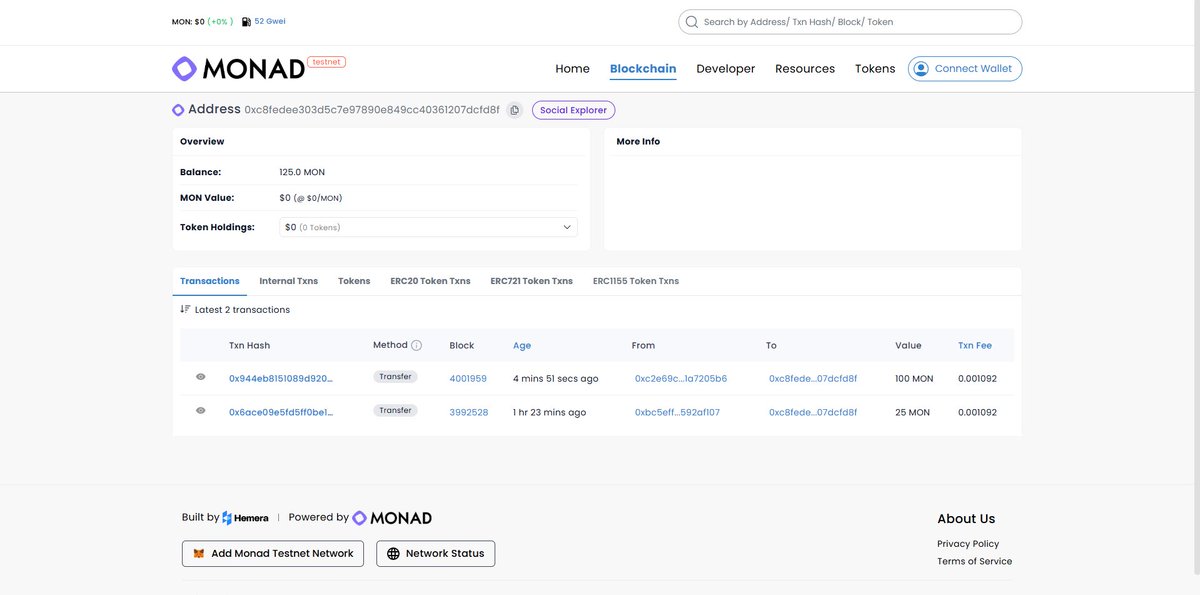Open sender address 0xbc5eff...592af107
1200x595 pixels.
click(x=677, y=412)
